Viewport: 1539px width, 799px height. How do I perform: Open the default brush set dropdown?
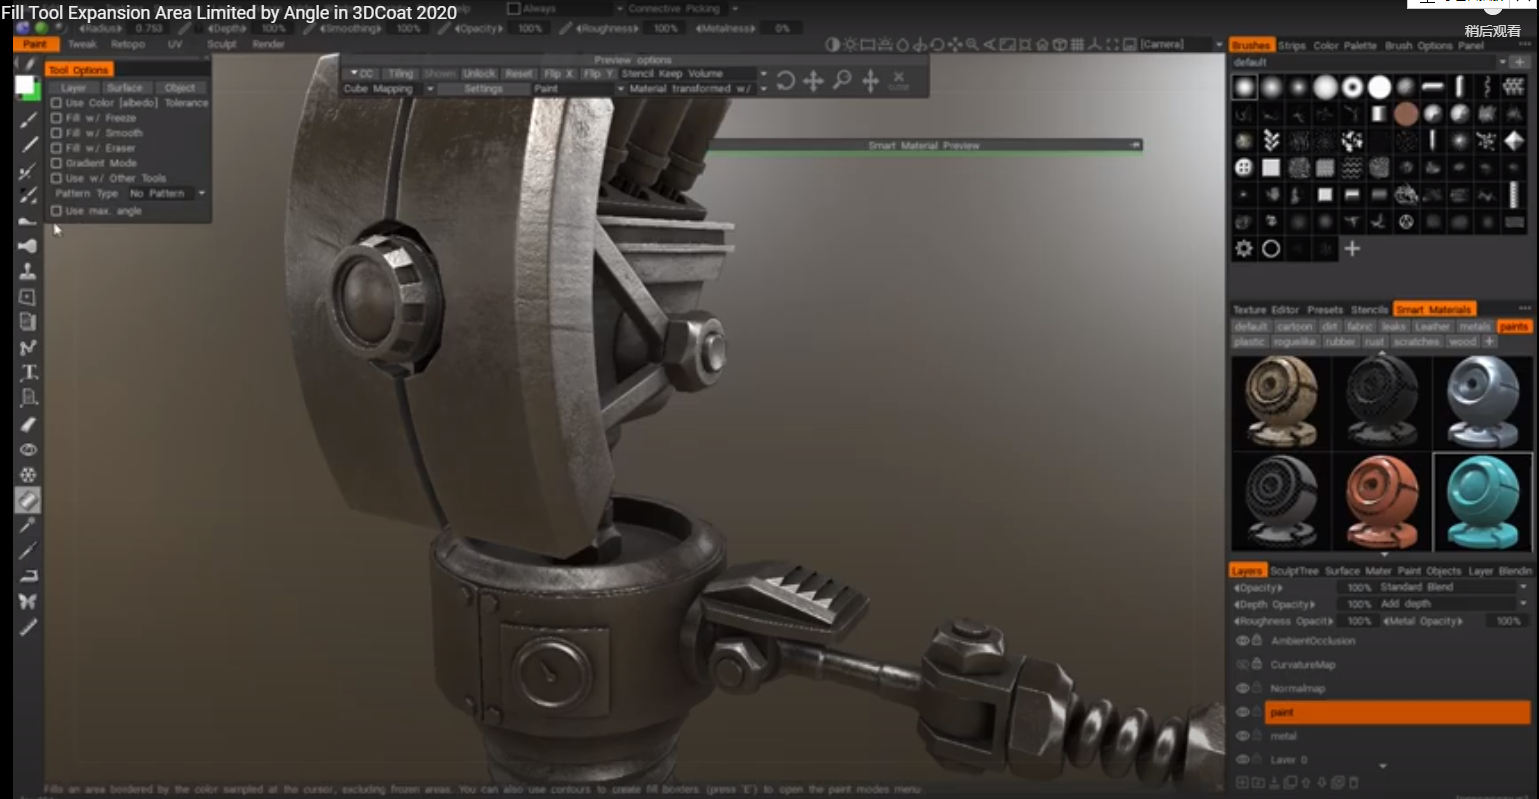(x=1369, y=62)
